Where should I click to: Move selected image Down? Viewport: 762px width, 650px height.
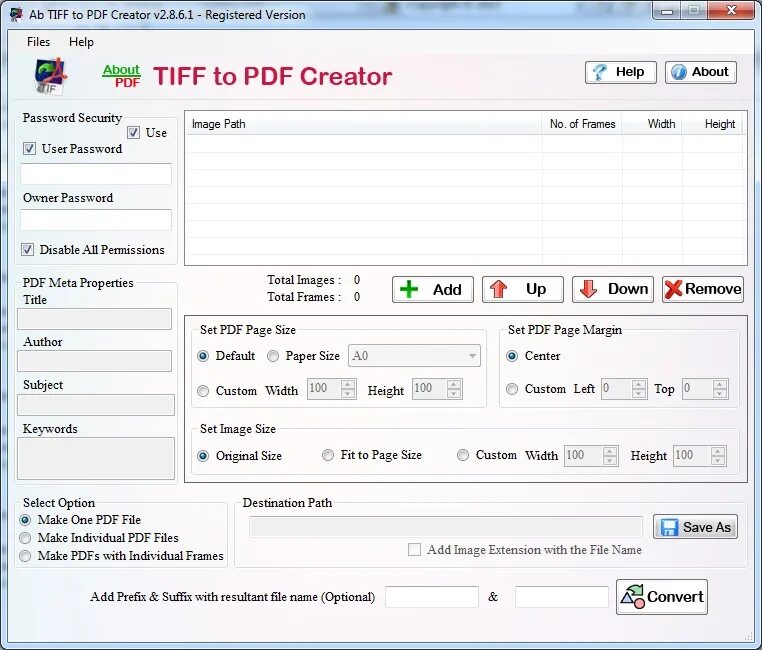click(612, 290)
